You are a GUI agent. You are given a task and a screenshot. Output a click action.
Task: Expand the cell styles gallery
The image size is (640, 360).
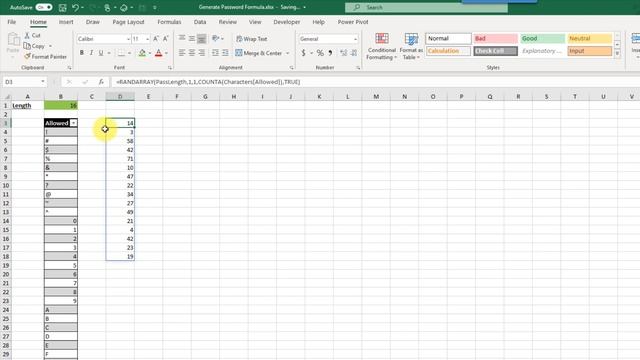(617, 53)
